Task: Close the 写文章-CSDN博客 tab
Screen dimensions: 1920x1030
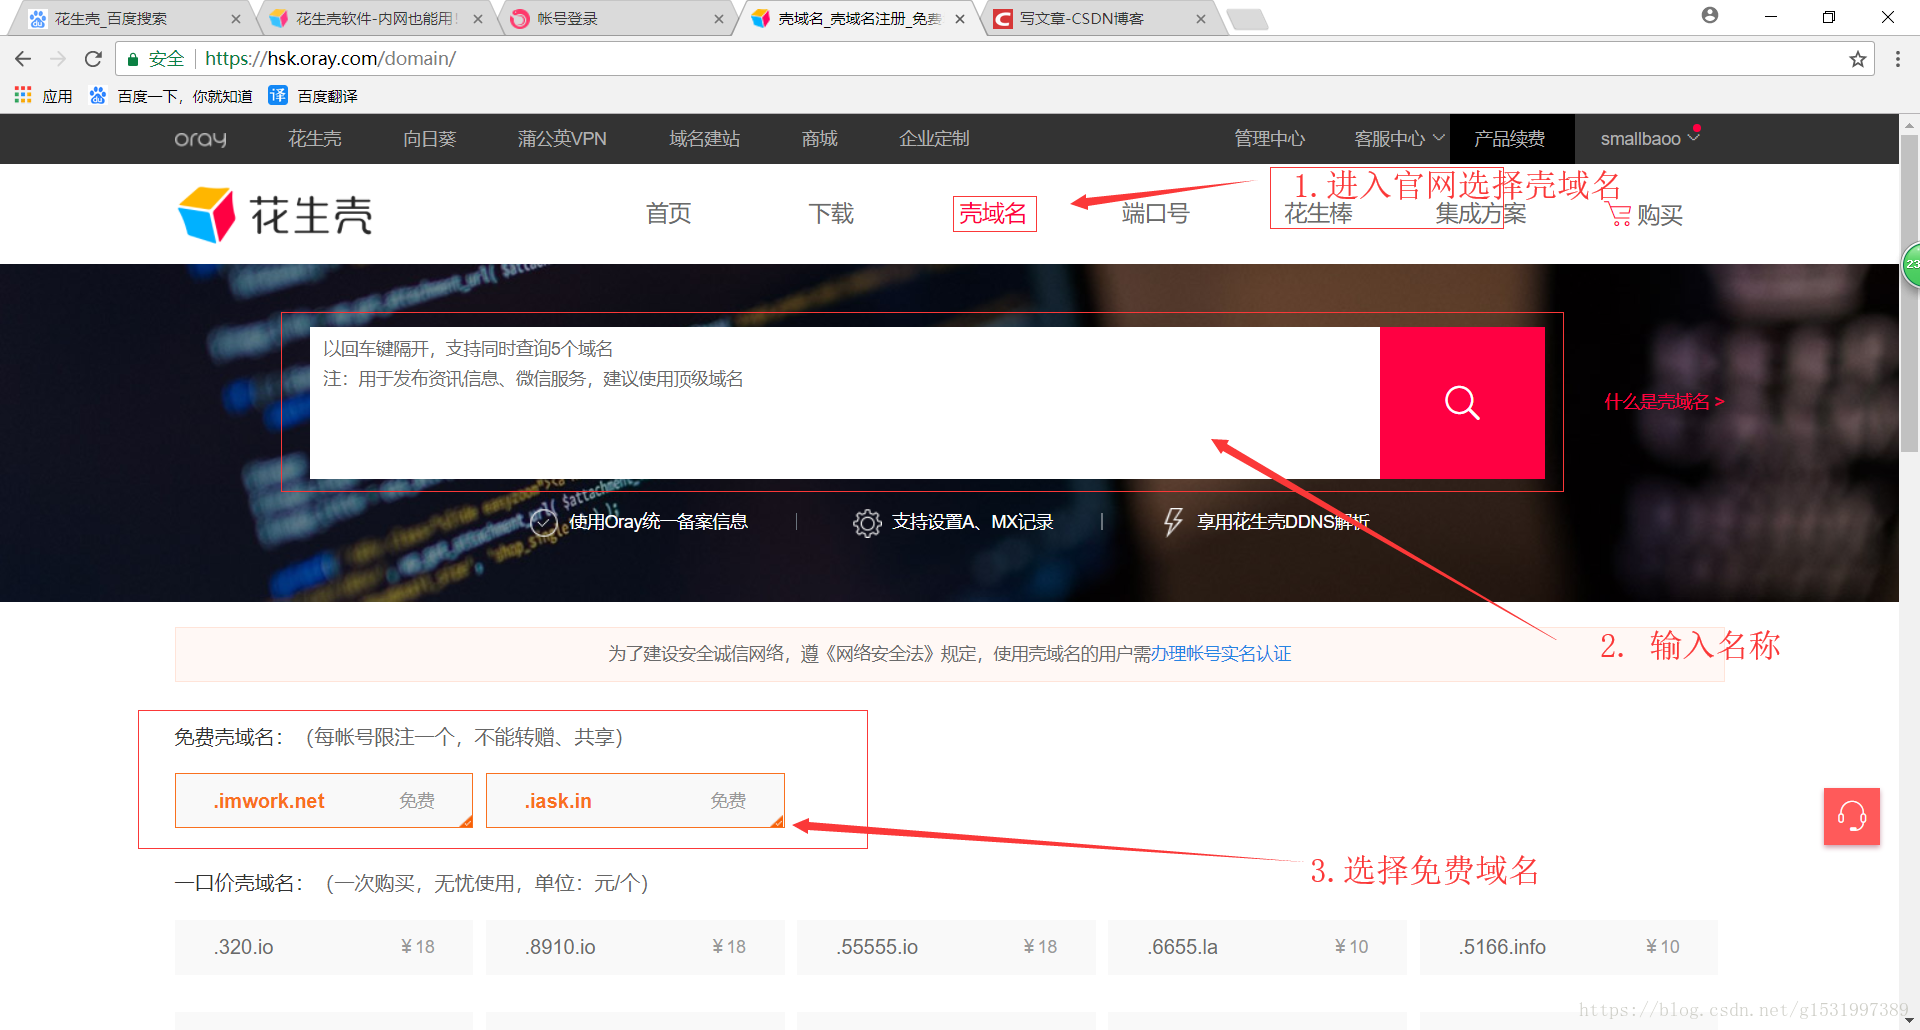Action: (1200, 19)
